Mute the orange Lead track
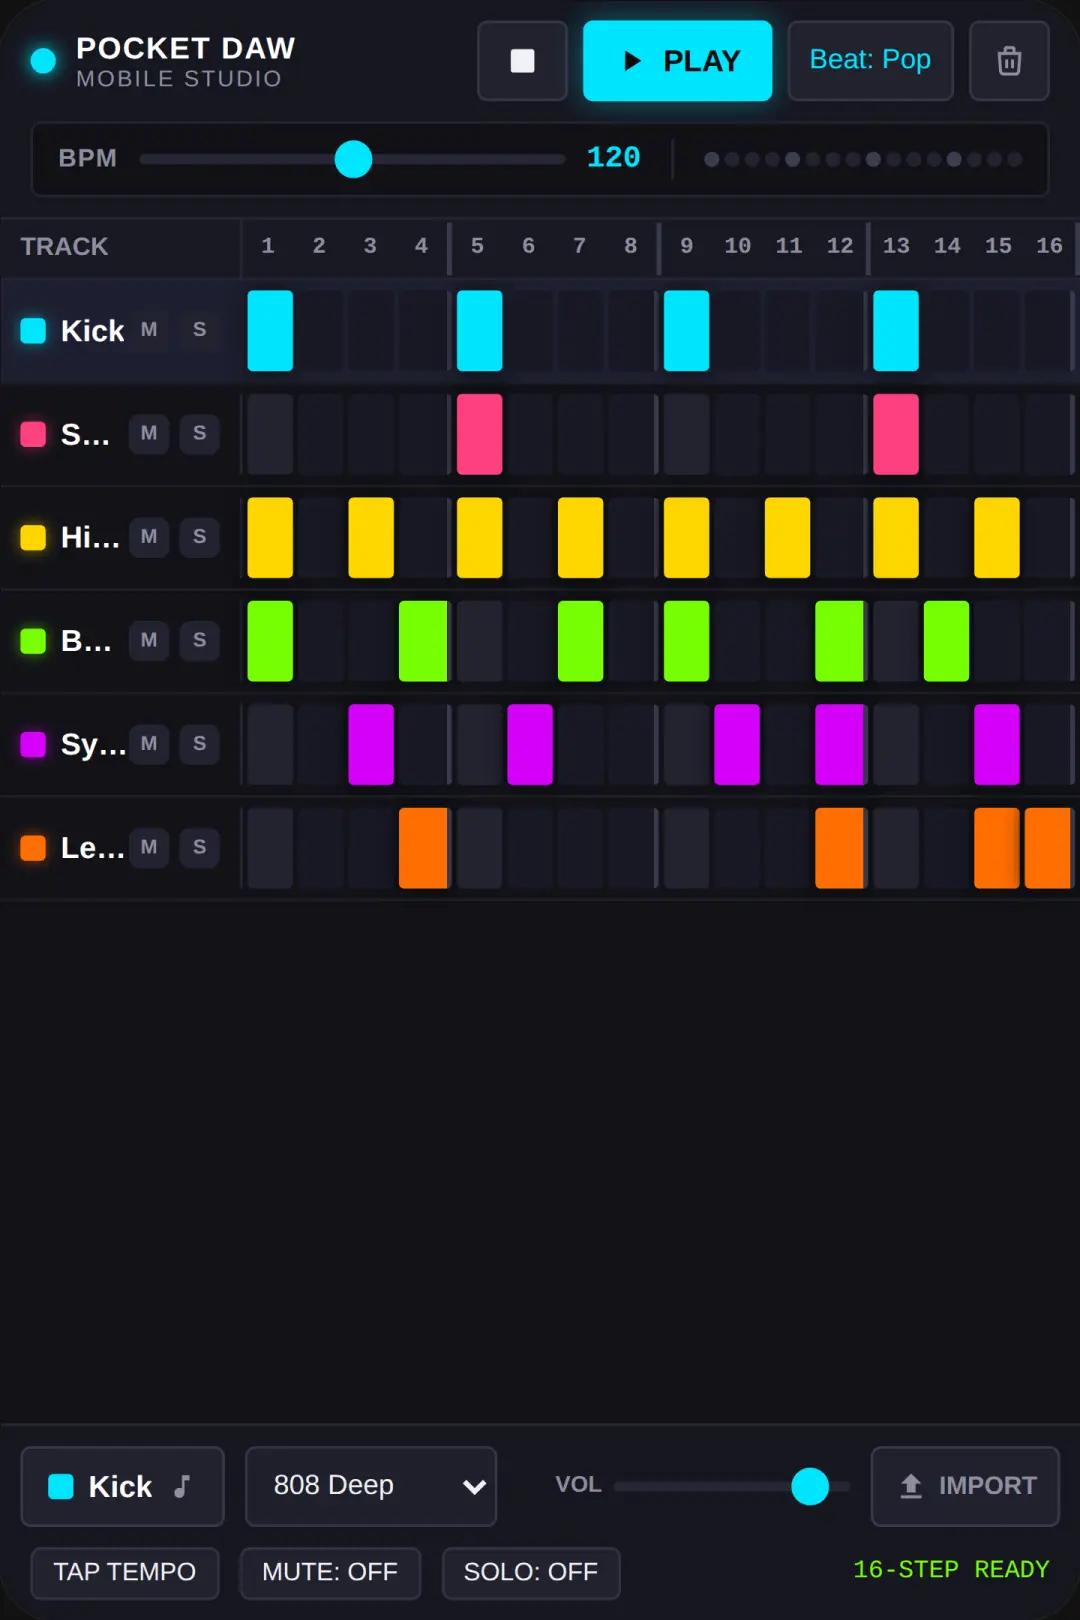The image size is (1080, 1620). tap(149, 848)
